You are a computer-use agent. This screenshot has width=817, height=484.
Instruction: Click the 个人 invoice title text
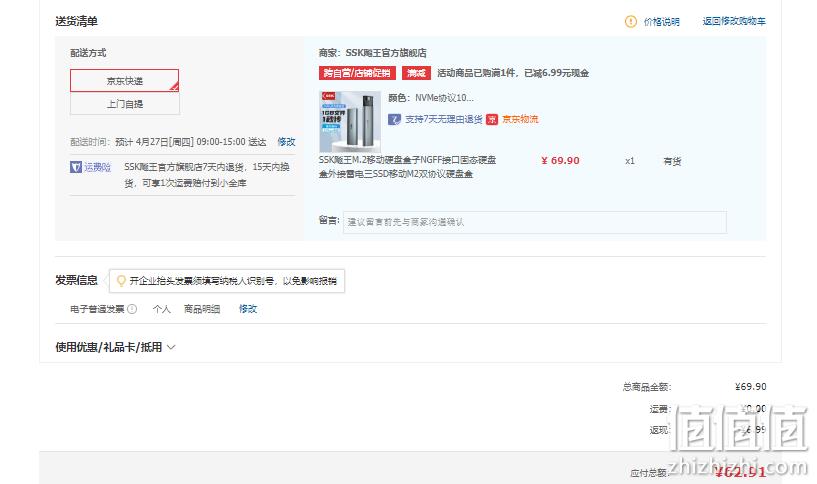pos(162,309)
